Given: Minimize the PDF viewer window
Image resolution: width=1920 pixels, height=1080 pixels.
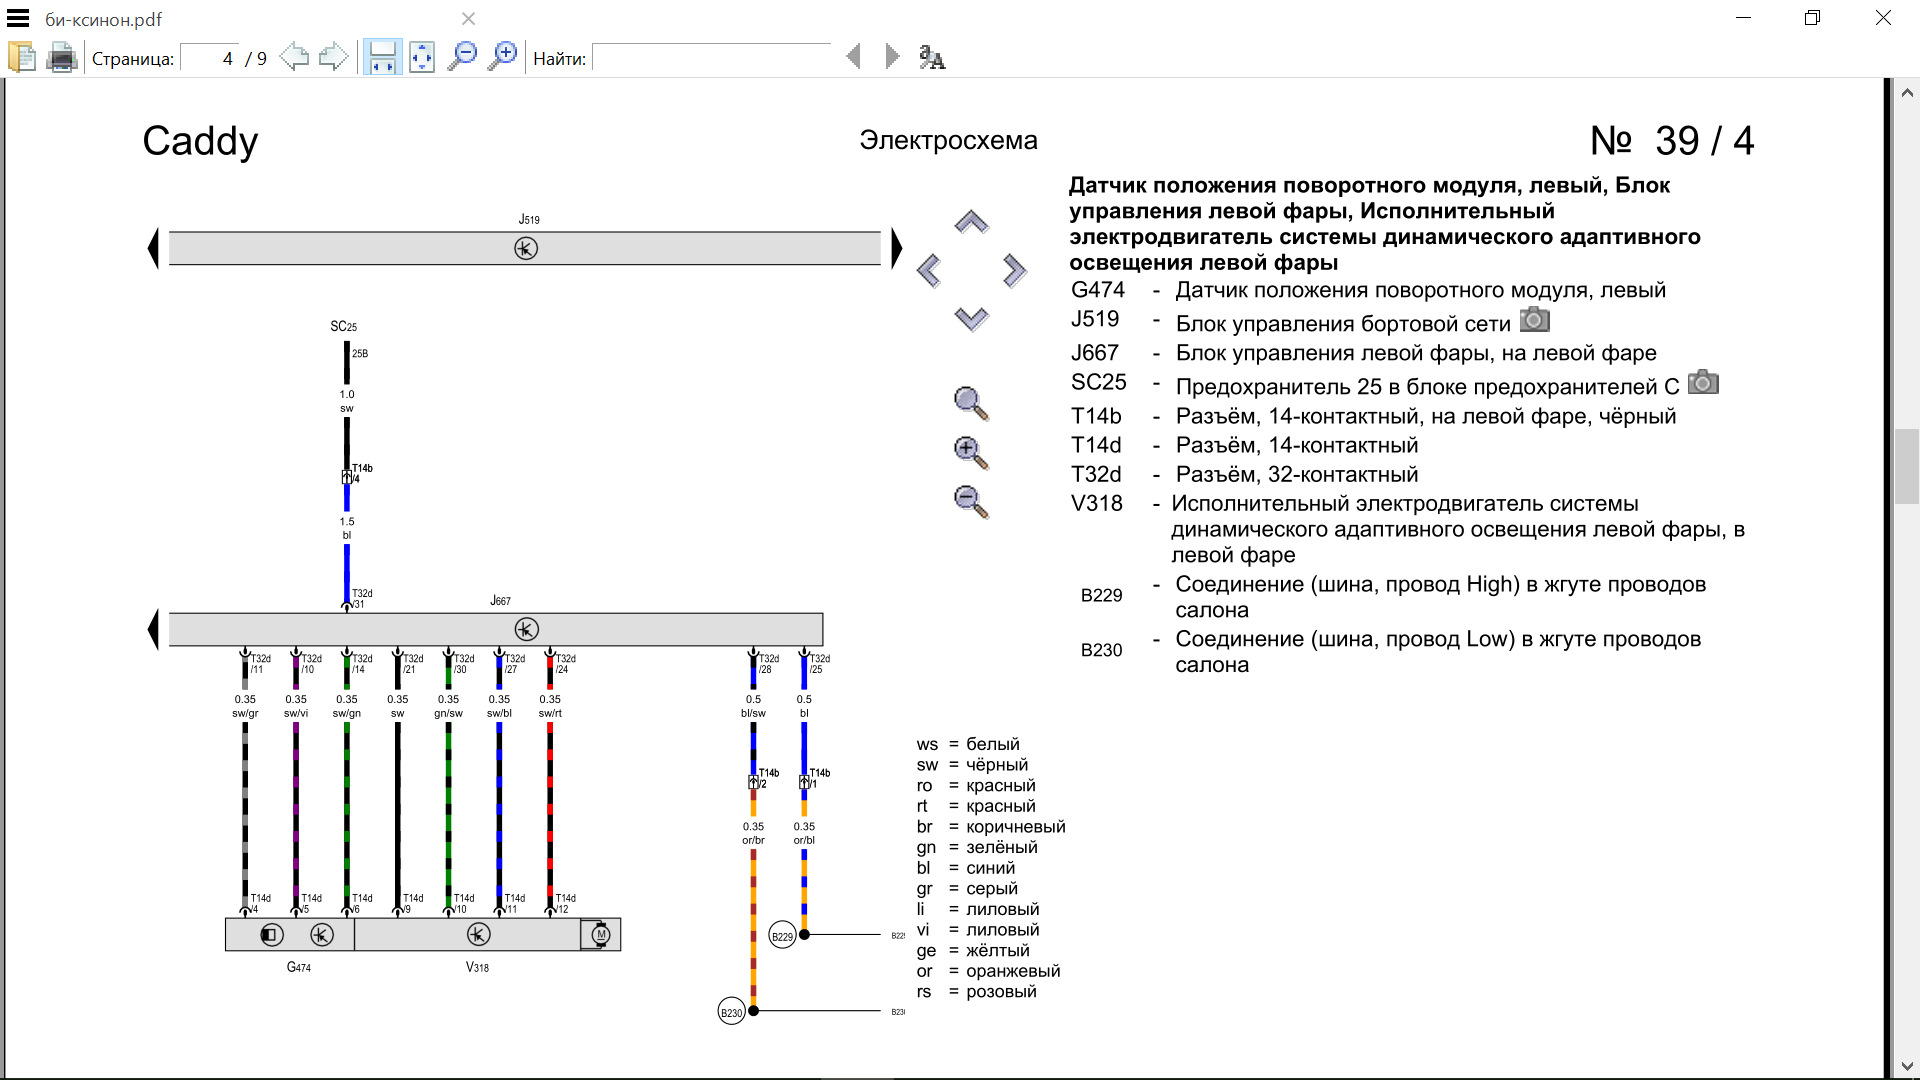Looking at the screenshot, I should pos(1743,18).
